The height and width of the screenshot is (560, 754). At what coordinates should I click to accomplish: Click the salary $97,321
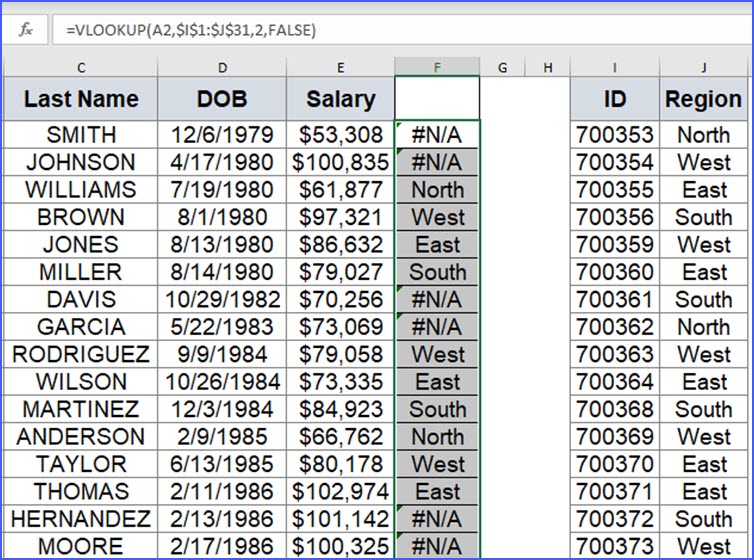pyautogui.click(x=340, y=217)
